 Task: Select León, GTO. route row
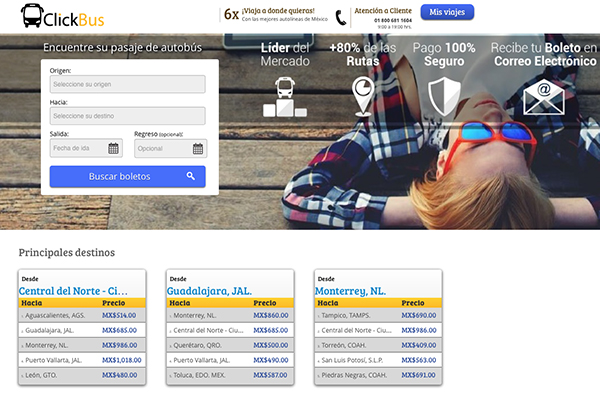82,375
